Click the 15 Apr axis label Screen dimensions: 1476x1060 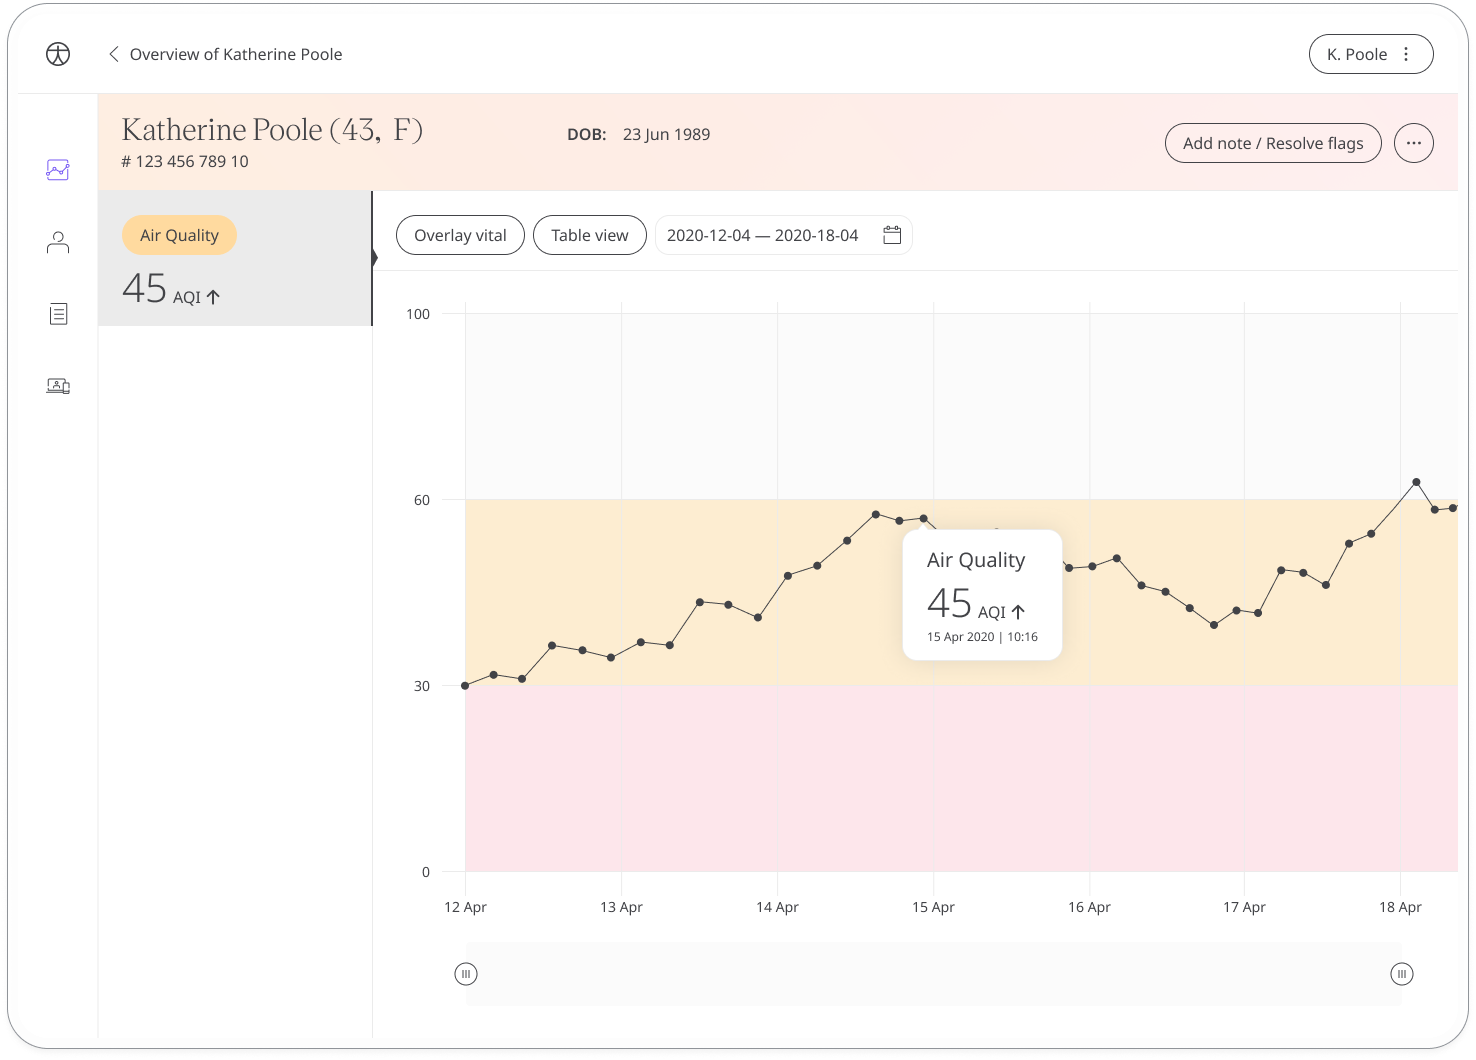[x=933, y=907]
